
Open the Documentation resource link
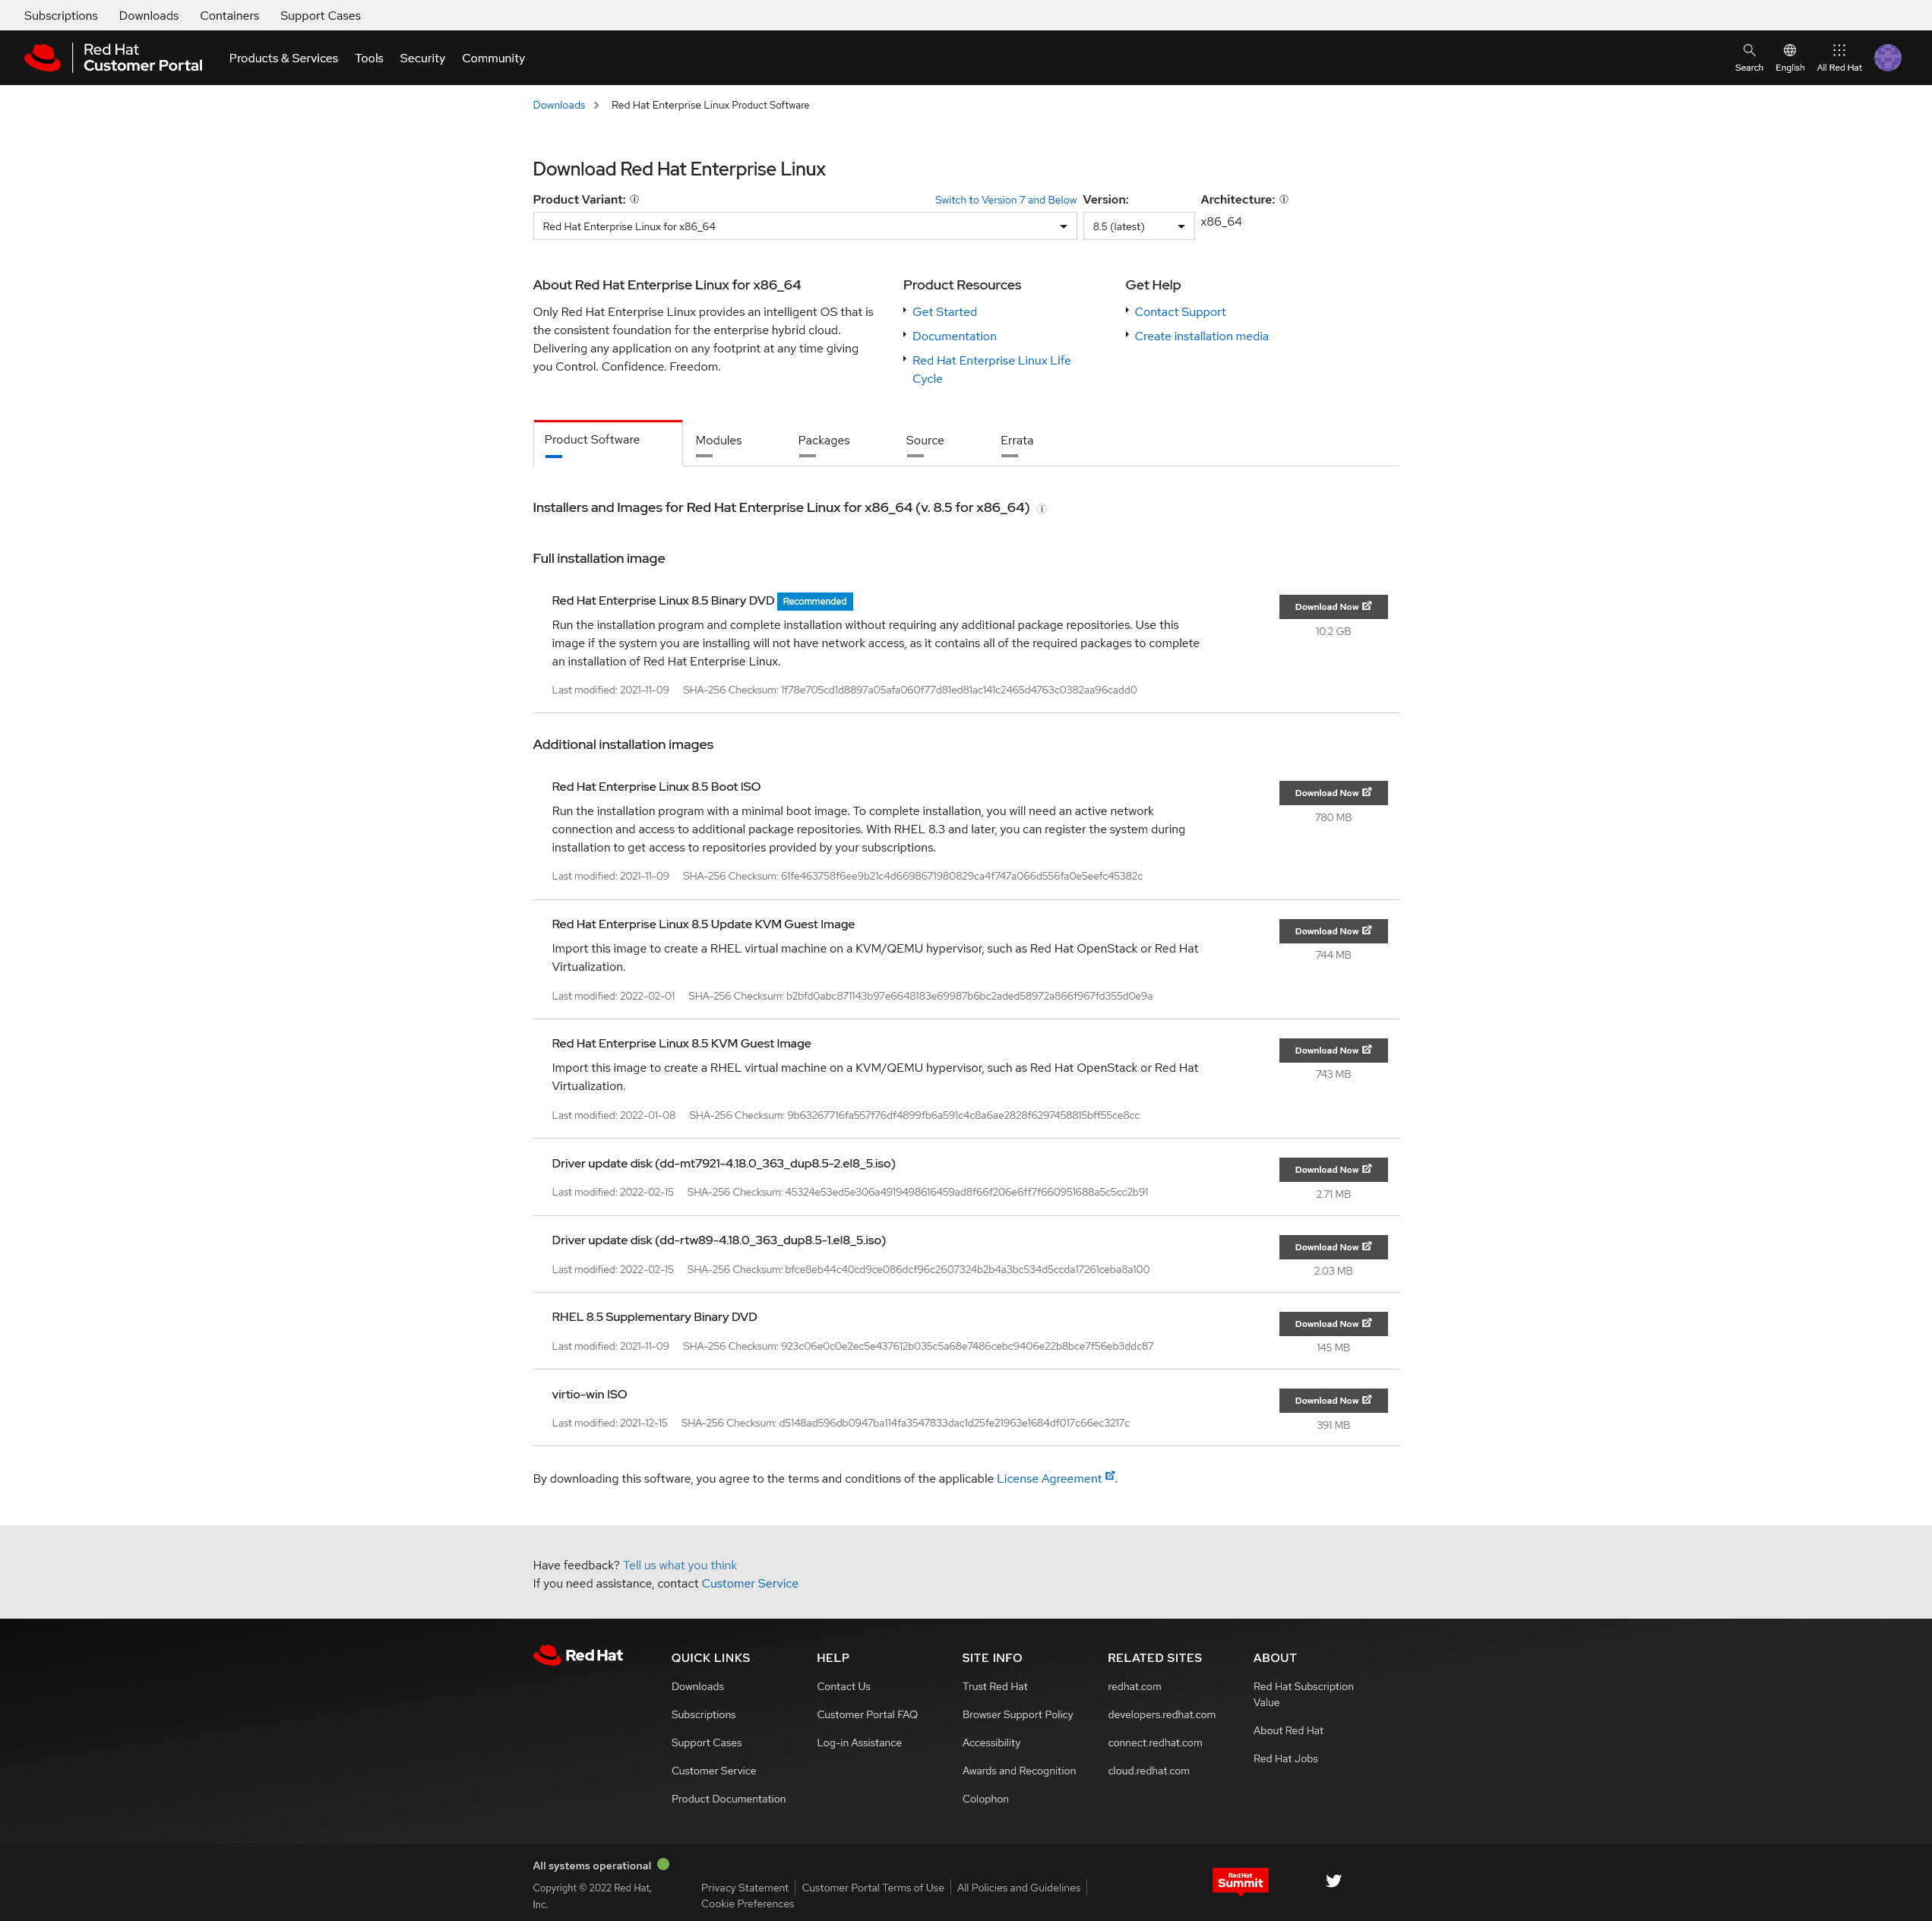954,336
